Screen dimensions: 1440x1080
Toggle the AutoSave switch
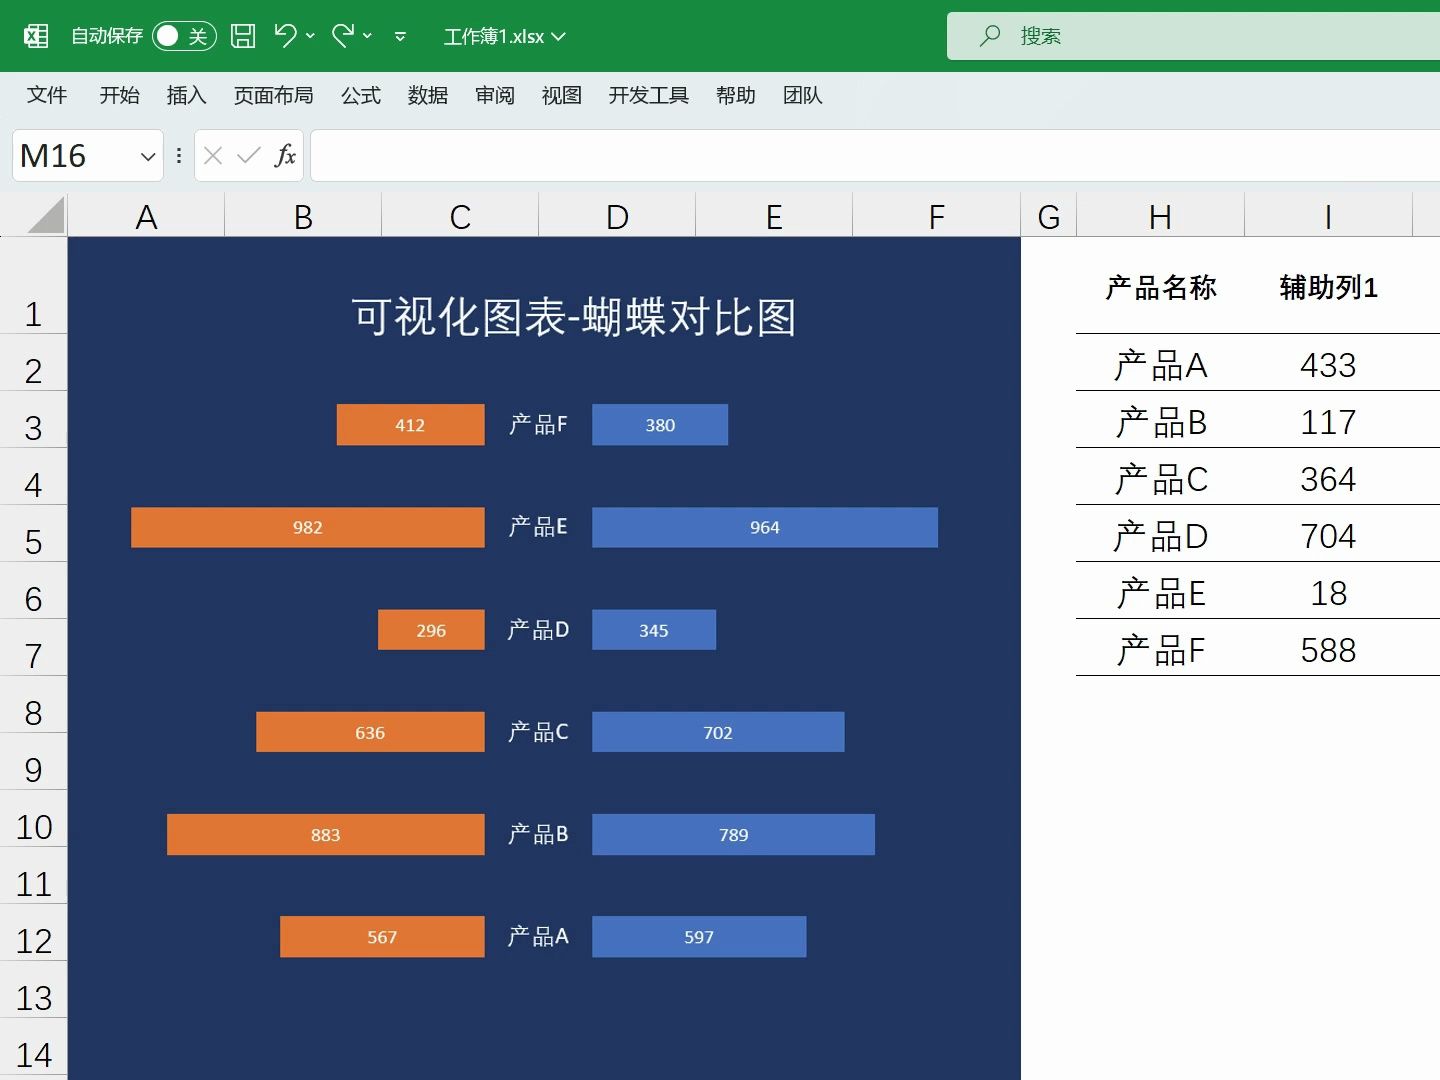coord(184,36)
